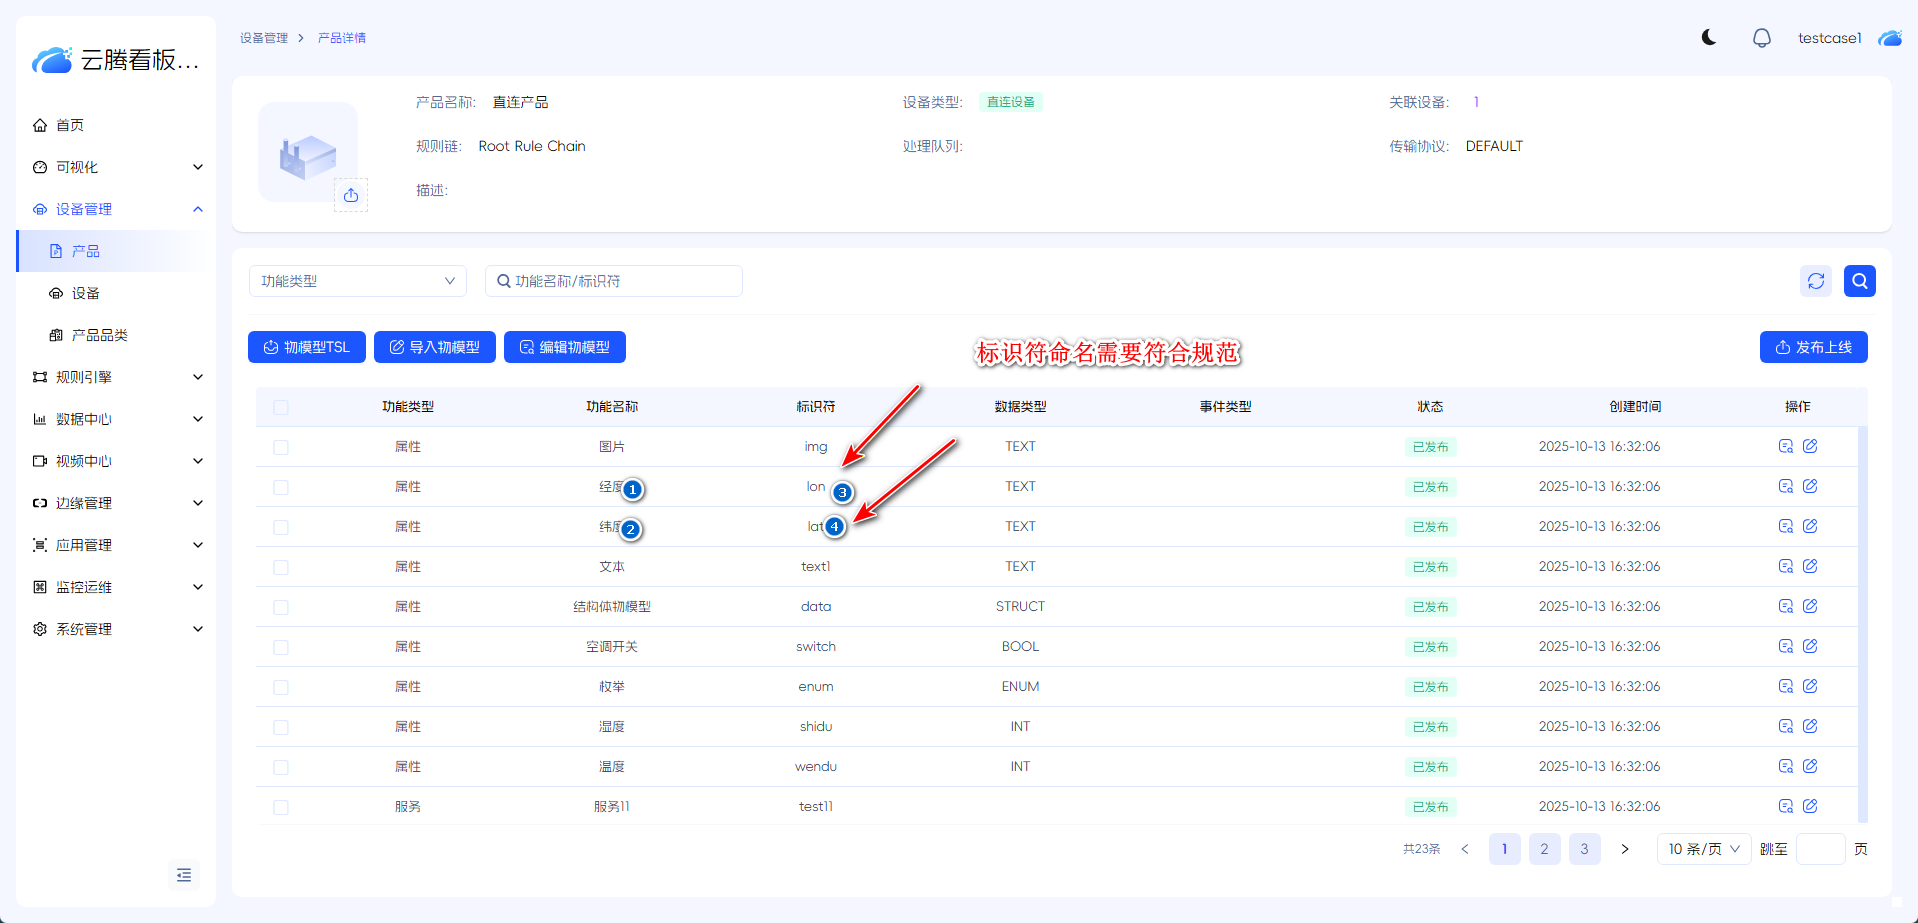Edit the wendu row with pencil icon
This screenshot has width=1918, height=923.
tap(1810, 766)
